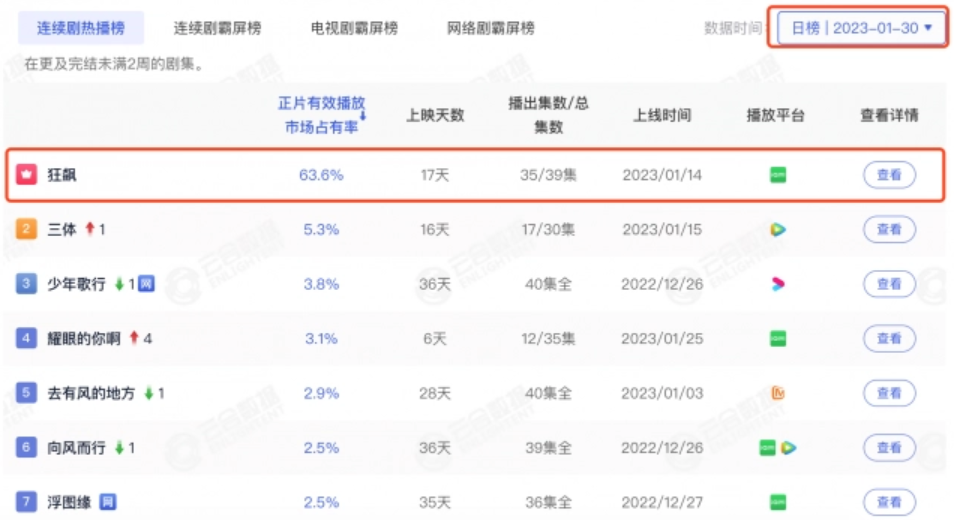This screenshot has width=954, height=520.
Task: Click the crown rank icon beside 狂飙
Action: (26, 175)
